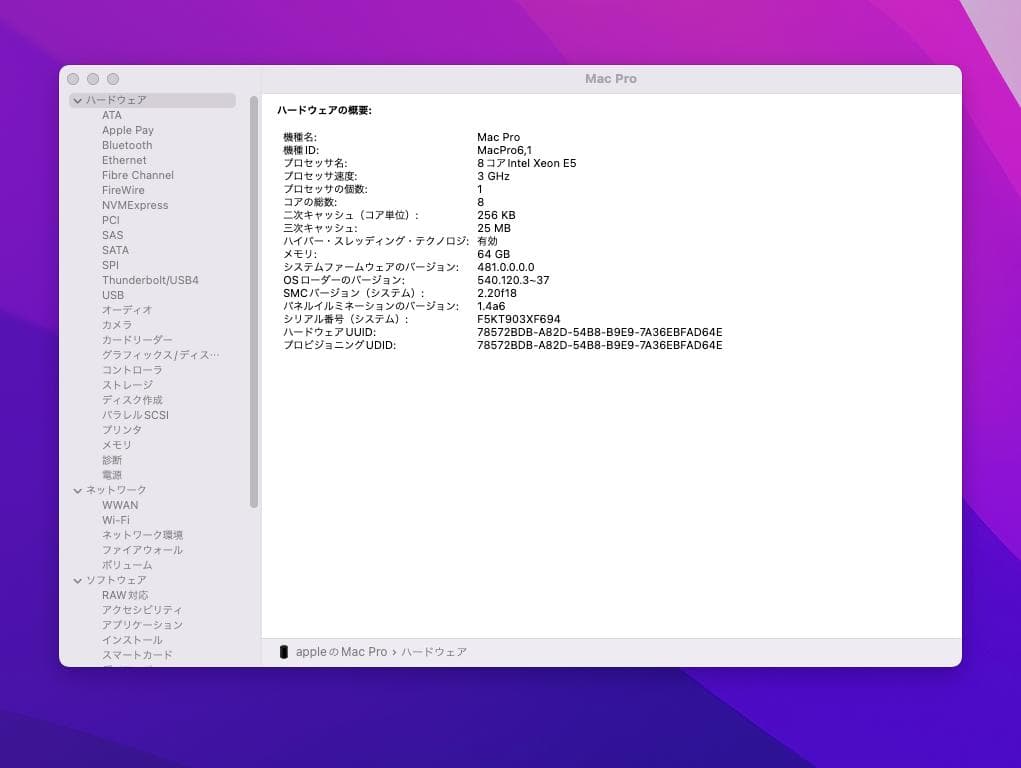Click the Mac icon in the breadcrumb bar
This screenshot has width=1021, height=768.
point(284,651)
